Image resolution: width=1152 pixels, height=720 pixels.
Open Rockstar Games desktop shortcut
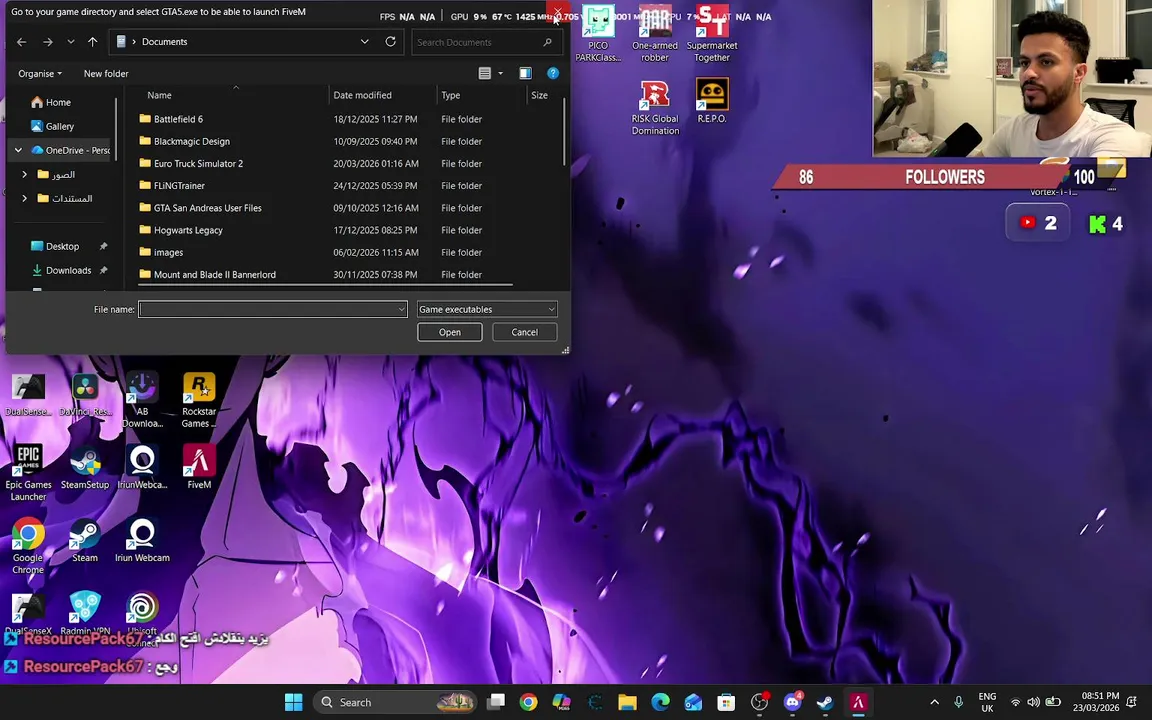[199, 400]
